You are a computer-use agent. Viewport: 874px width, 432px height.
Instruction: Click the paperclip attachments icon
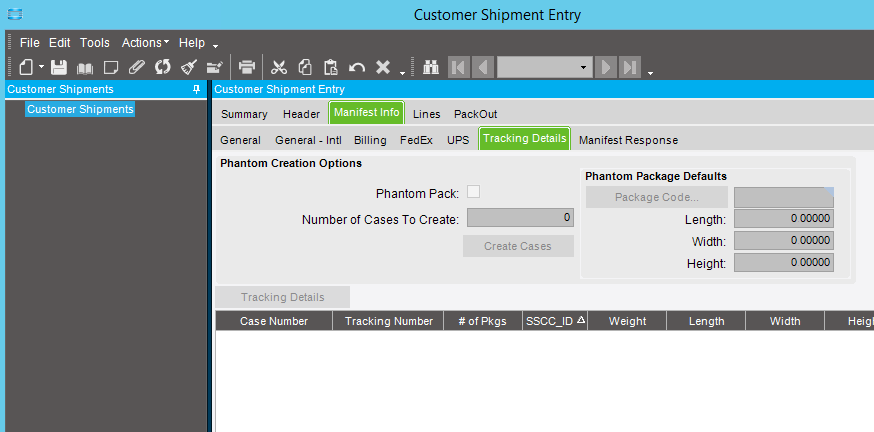pos(137,67)
